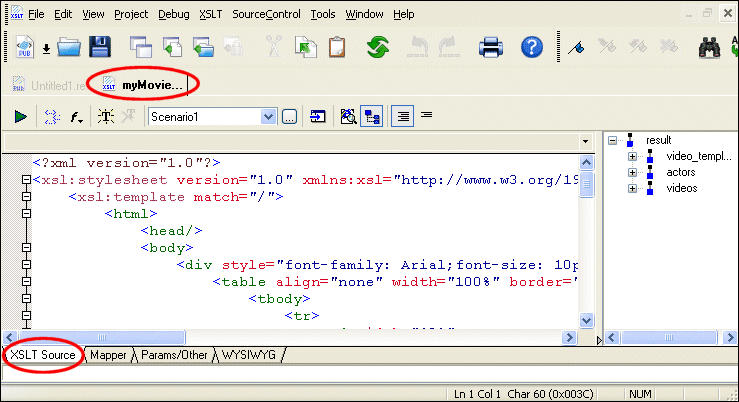Screen dimensions: 739x402
Task: Open the Scenario1 dropdown list
Action: (x=268, y=117)
